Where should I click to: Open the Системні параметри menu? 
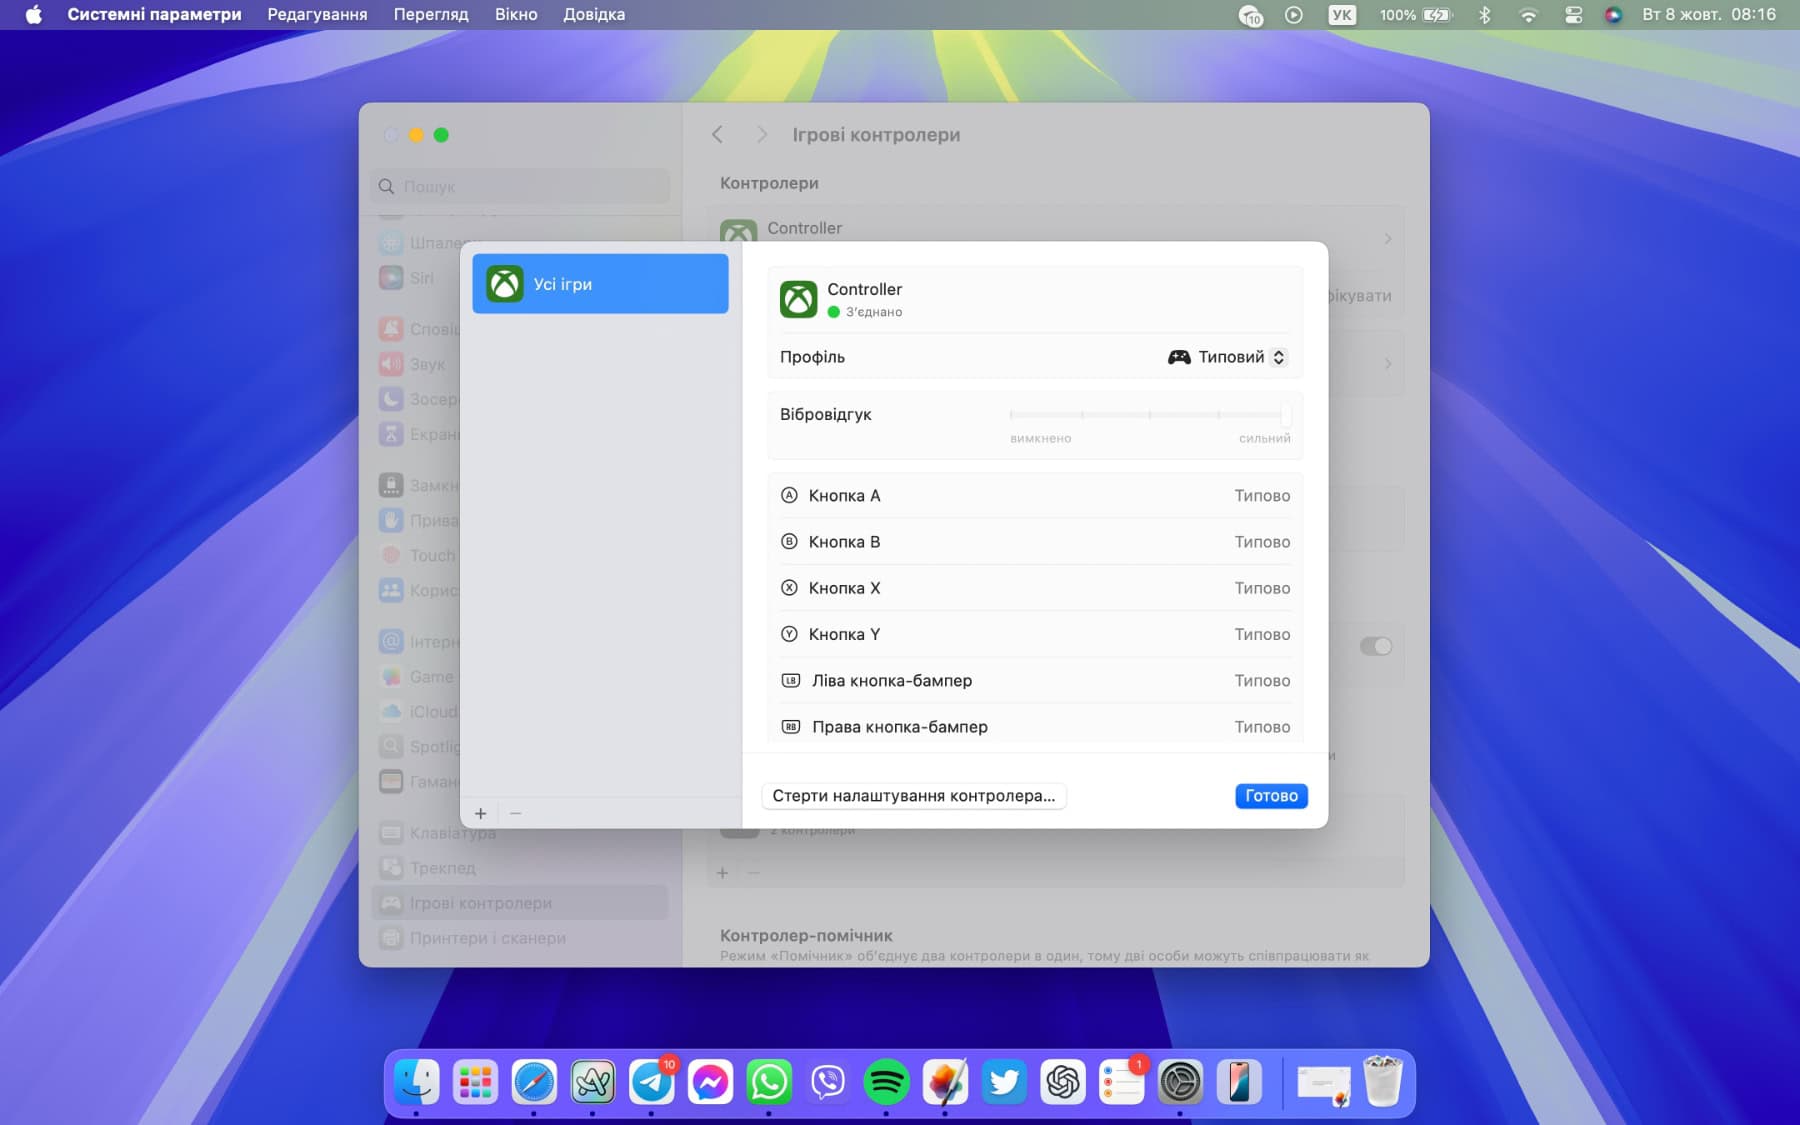pyautogui.click(x=154, y=14)
